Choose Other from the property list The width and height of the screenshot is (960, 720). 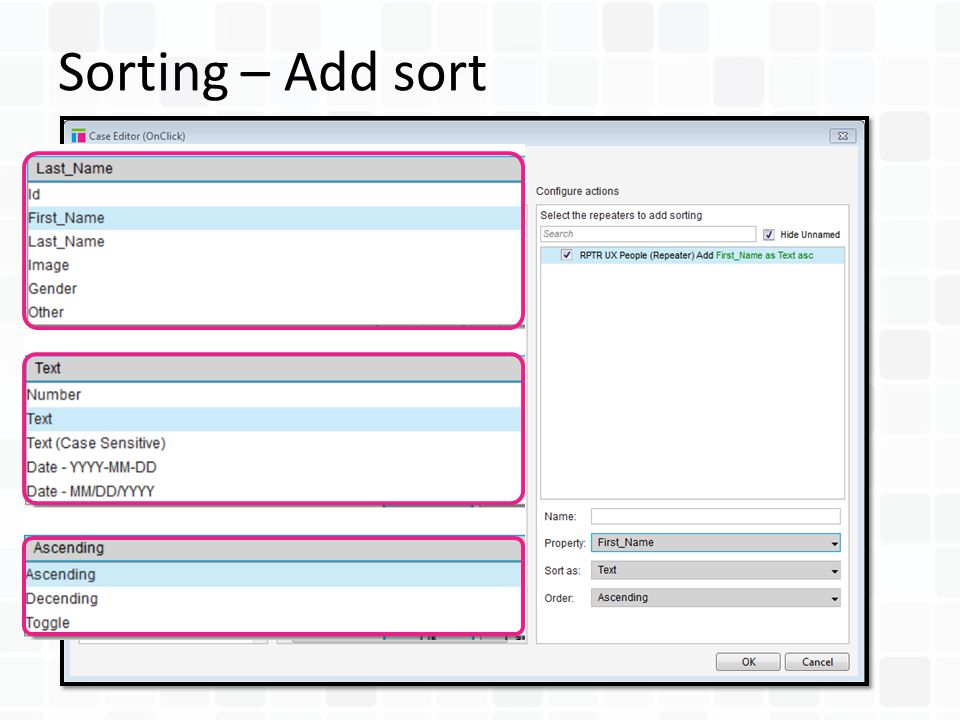tap(274, 312)
